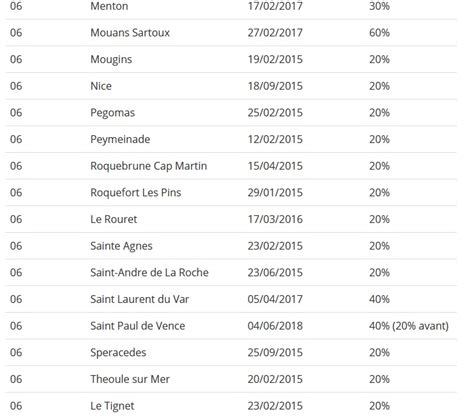Select the Le Rouret cell
Image resolution: width=474 pixels, height=418 pixels.
click(x=113, y=219)
